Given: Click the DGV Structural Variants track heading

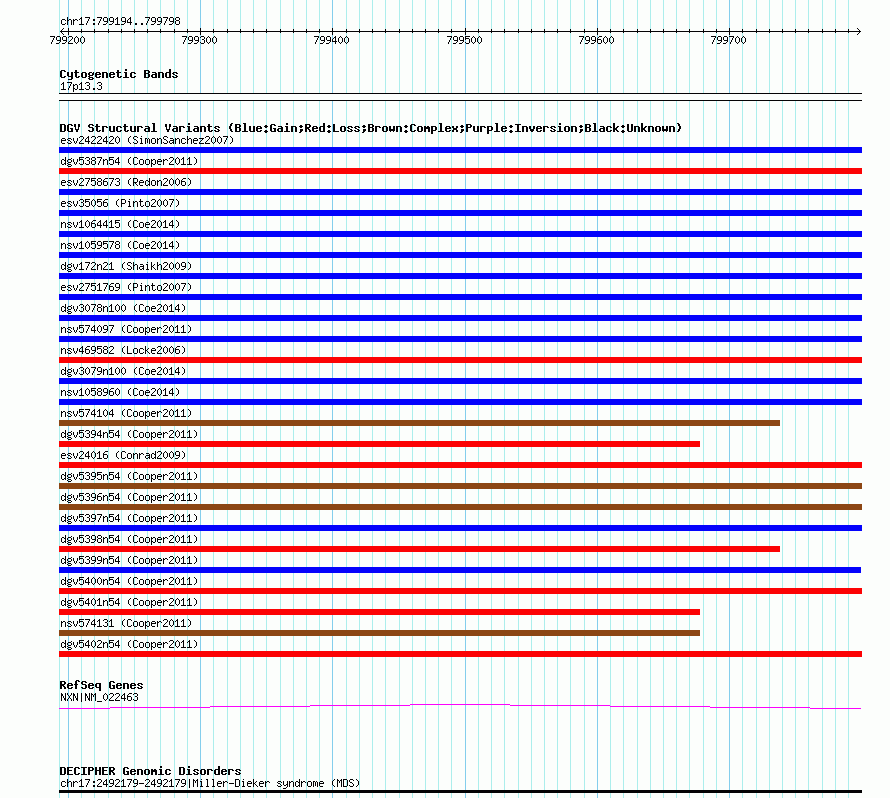Looking at the screenshot, I should click(370, 128).
